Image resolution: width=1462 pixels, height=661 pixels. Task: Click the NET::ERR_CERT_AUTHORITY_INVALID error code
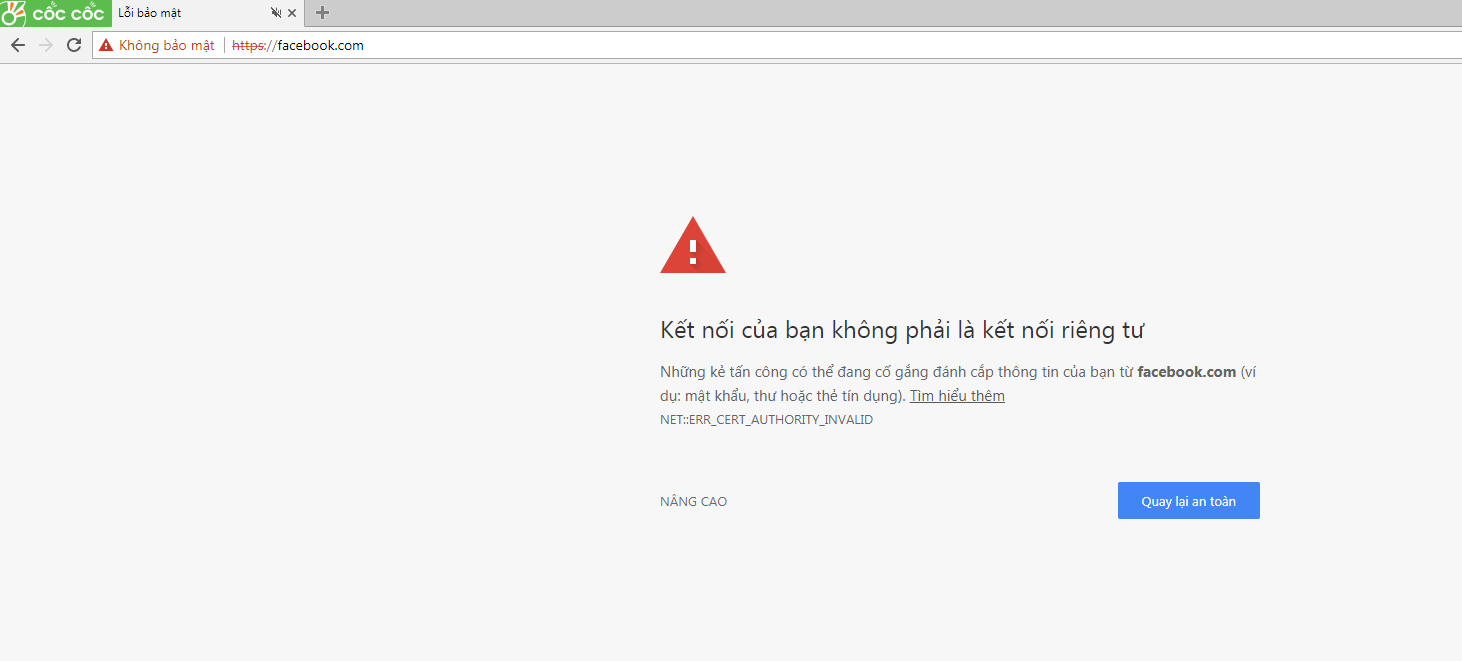coord(766,420)
